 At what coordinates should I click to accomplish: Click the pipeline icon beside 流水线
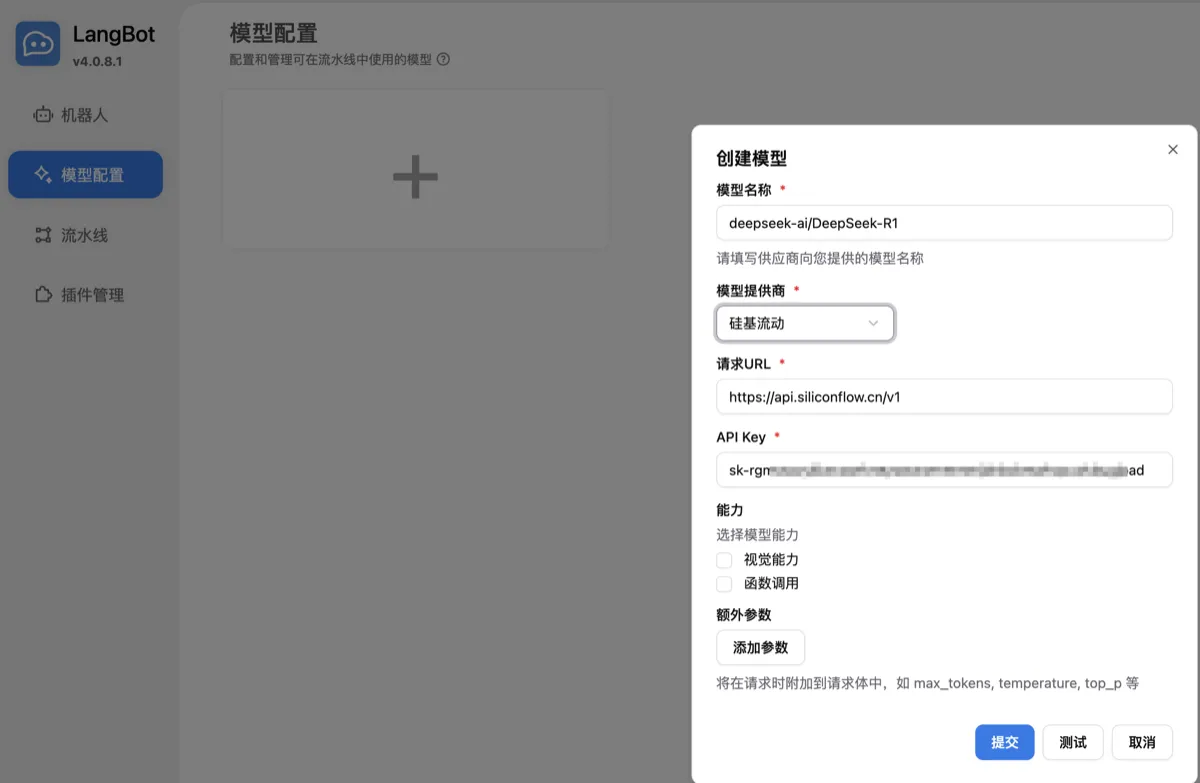[x=42, y=235]
